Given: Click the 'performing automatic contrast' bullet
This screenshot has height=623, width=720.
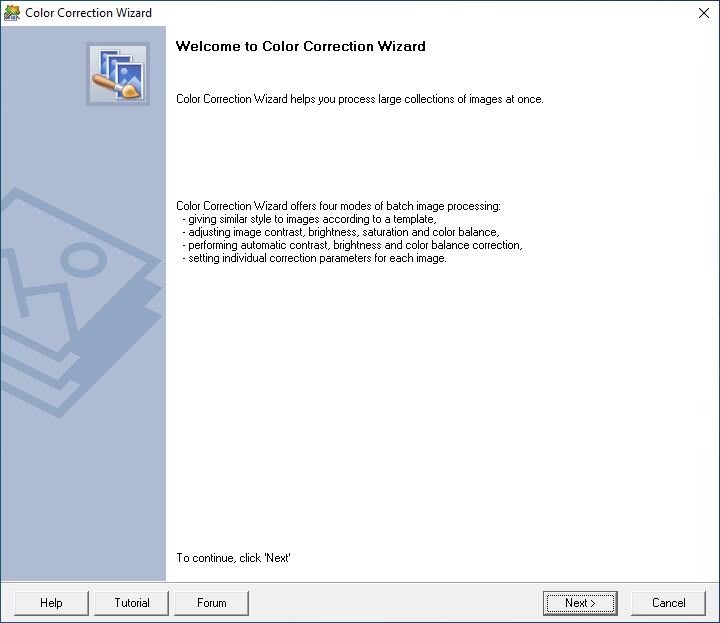Looking at the screenshot, I should (352, 245).
